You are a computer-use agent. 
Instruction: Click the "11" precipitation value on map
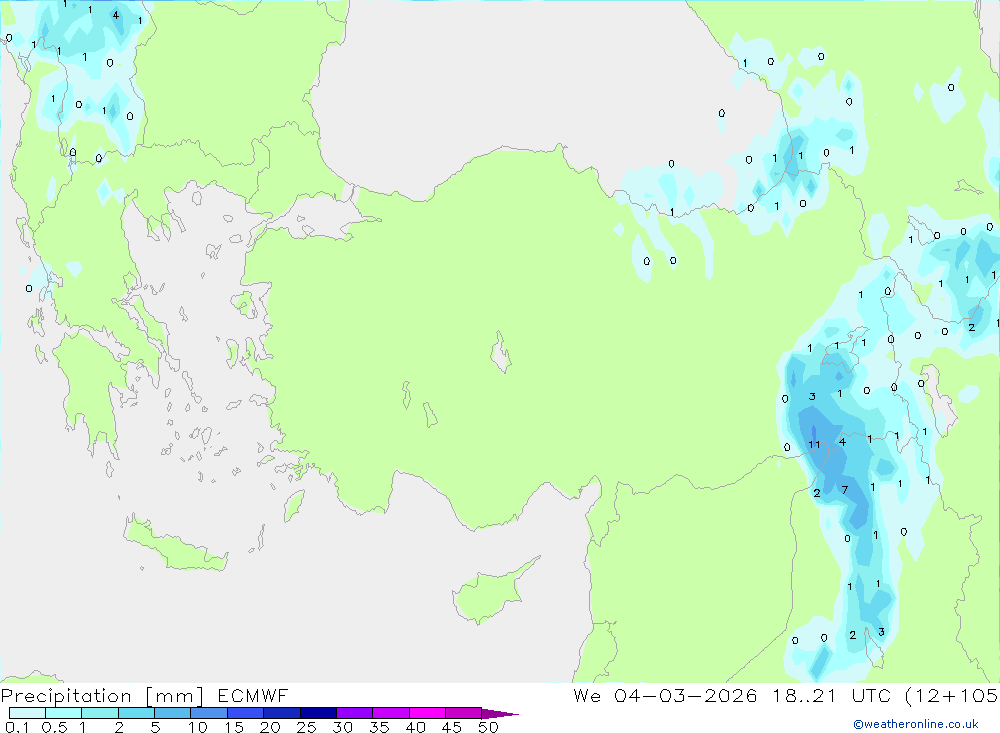point(814,445)
